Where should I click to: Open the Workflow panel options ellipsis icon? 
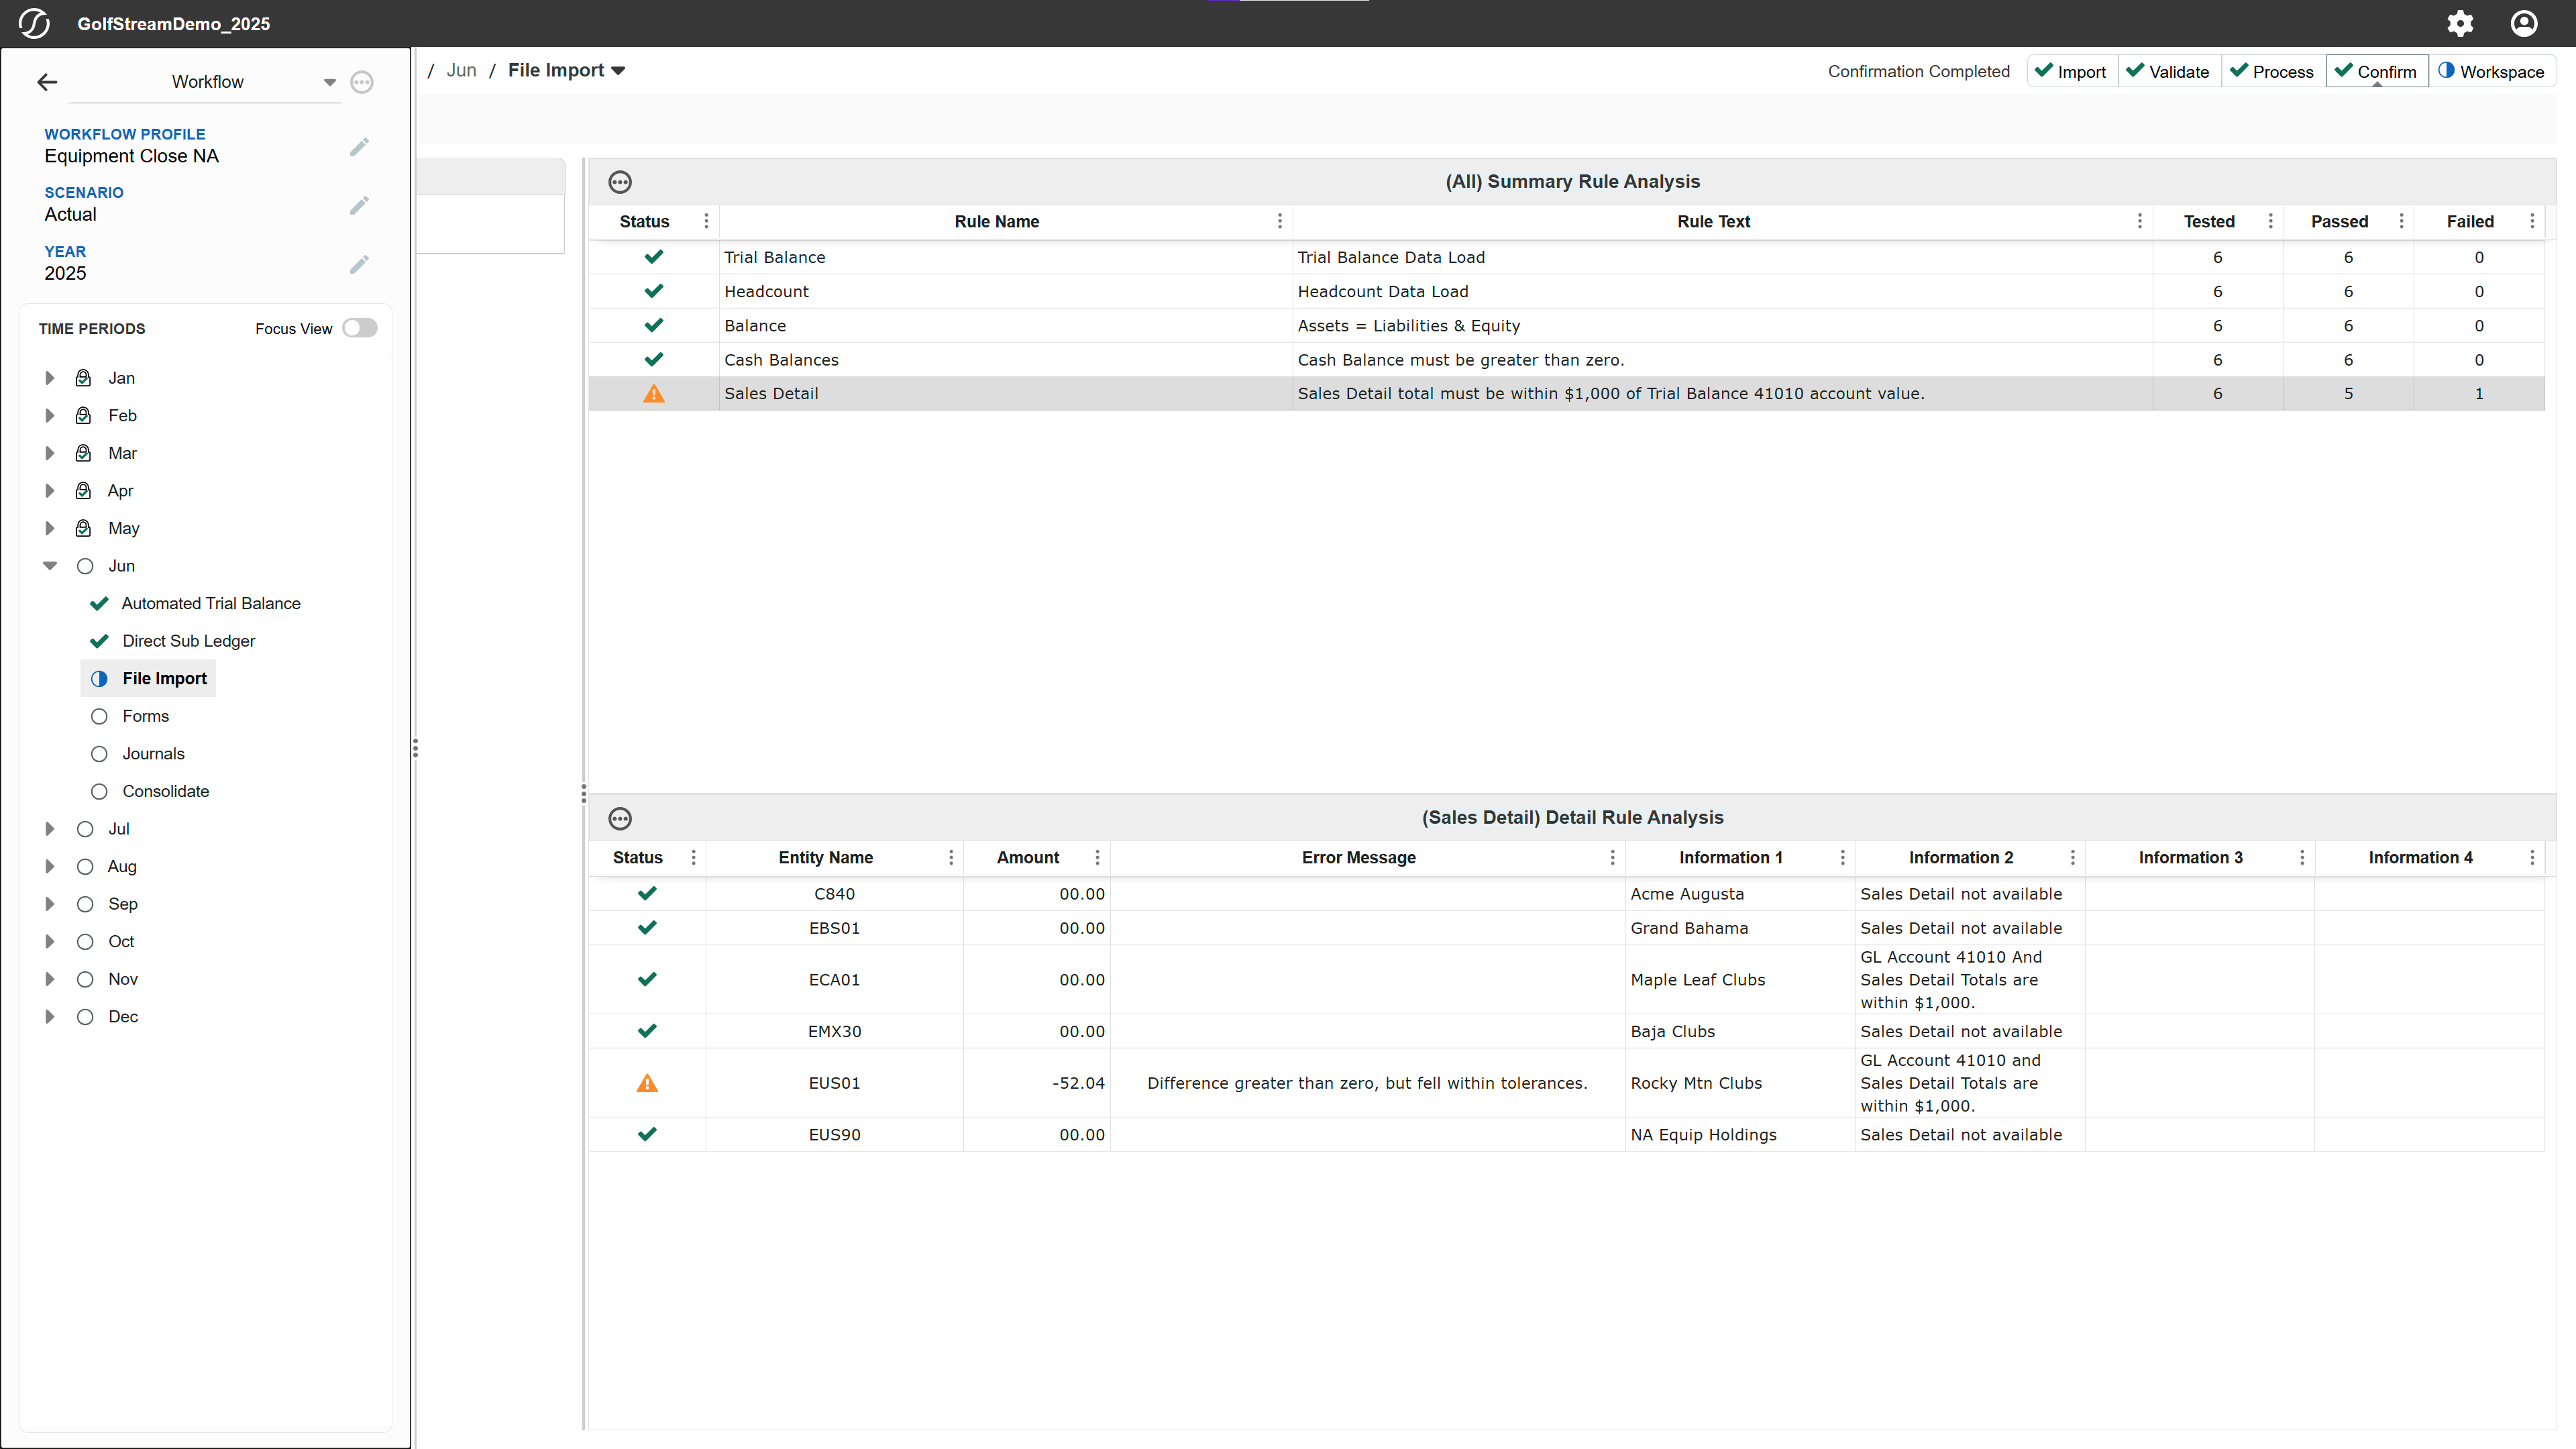pos(362,82)
